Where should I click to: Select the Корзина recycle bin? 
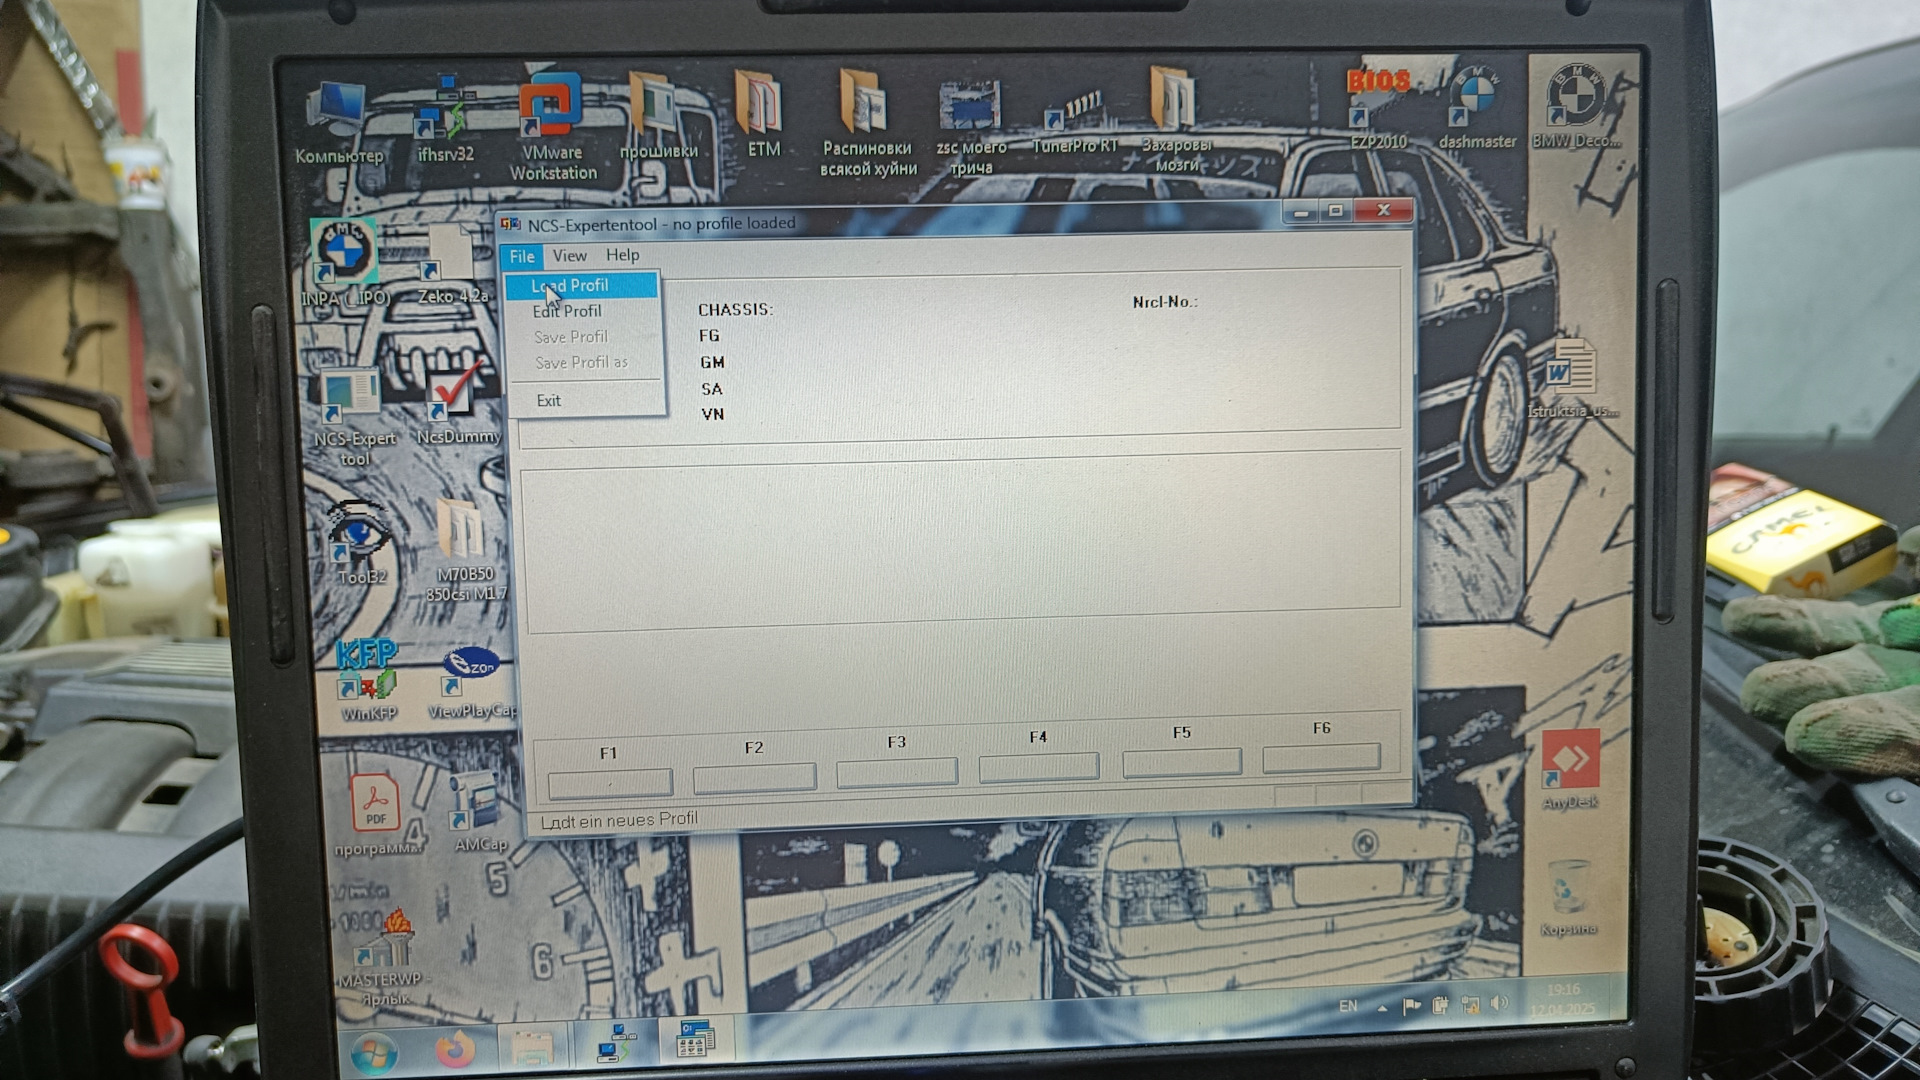pyautogui.click(x=1568, y=898)
